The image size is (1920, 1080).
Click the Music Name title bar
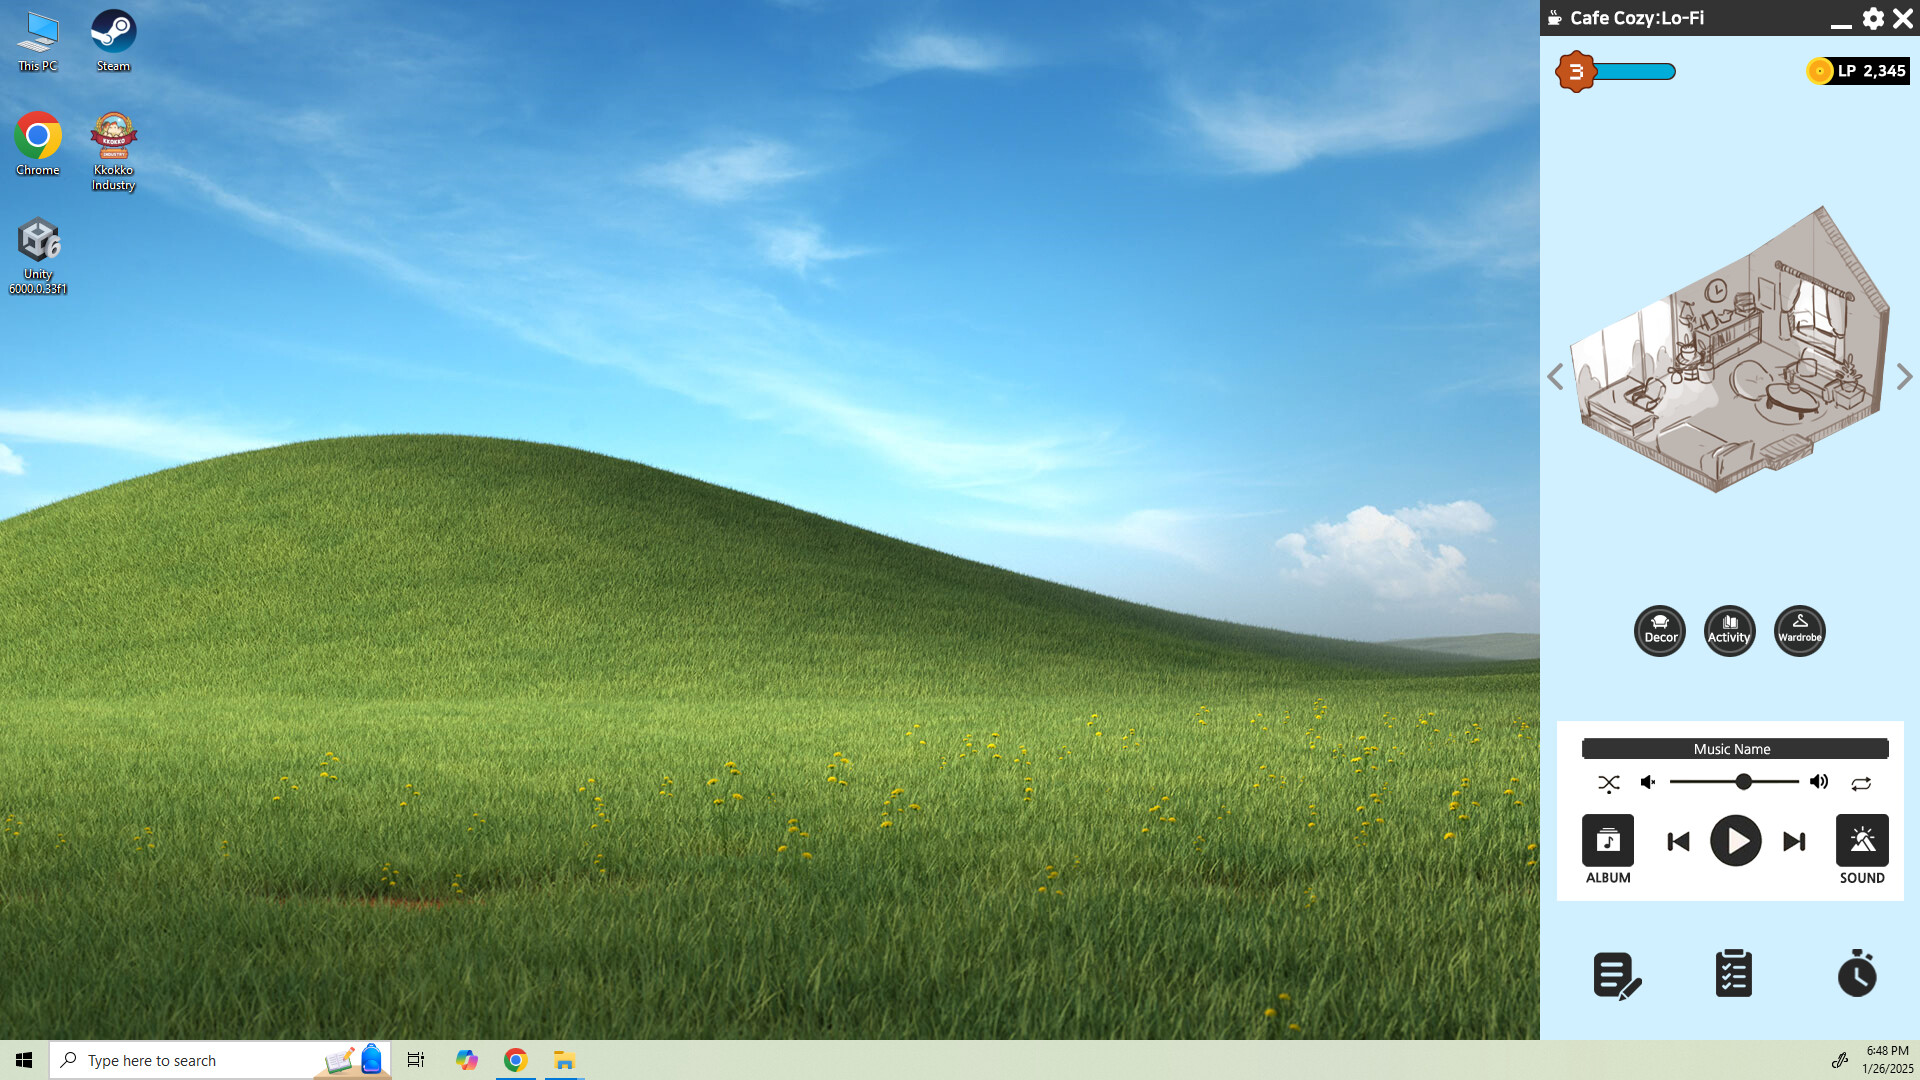pos(1734,749)
